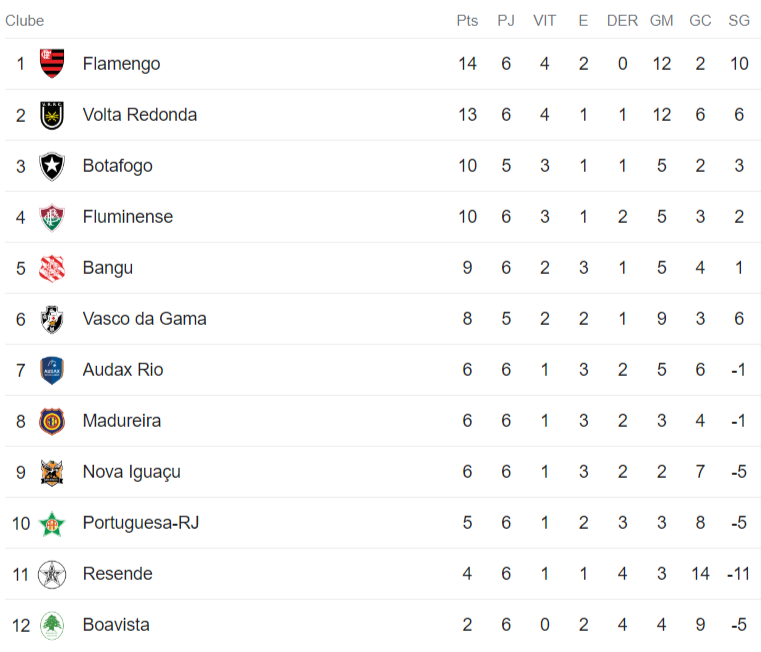The width and height of the screenshot is (761, 652).
Task: Open the Flamengo team link
Action: point(121,64)
